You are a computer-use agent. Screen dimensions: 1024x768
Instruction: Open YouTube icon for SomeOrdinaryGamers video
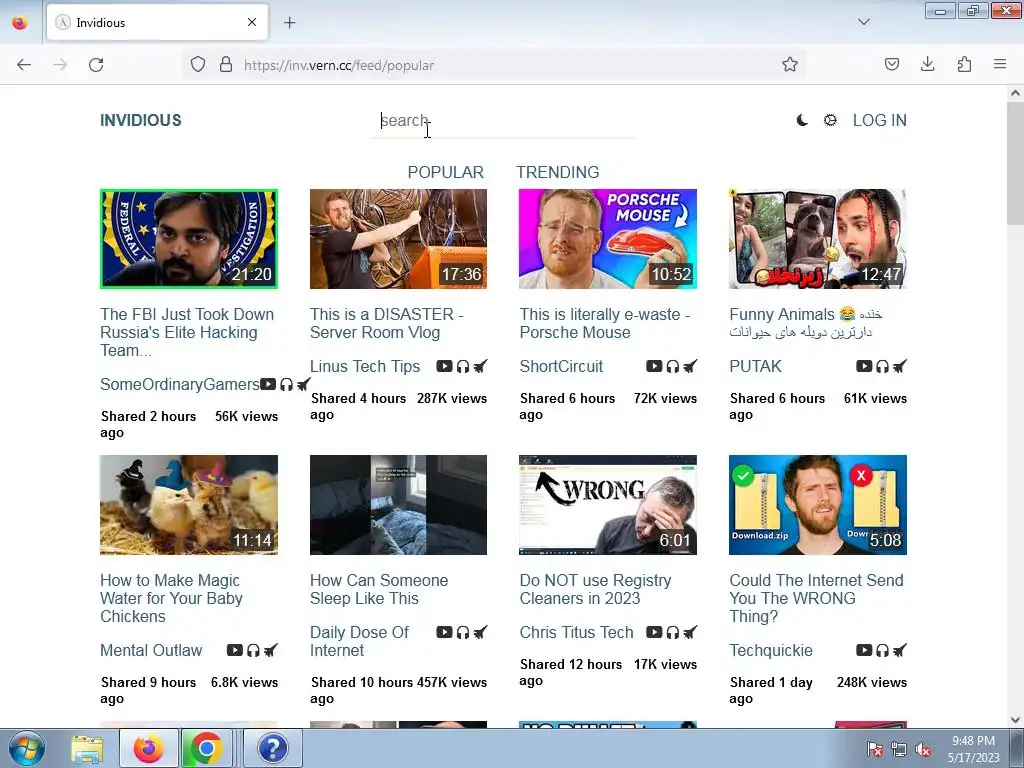click(268, 384)
